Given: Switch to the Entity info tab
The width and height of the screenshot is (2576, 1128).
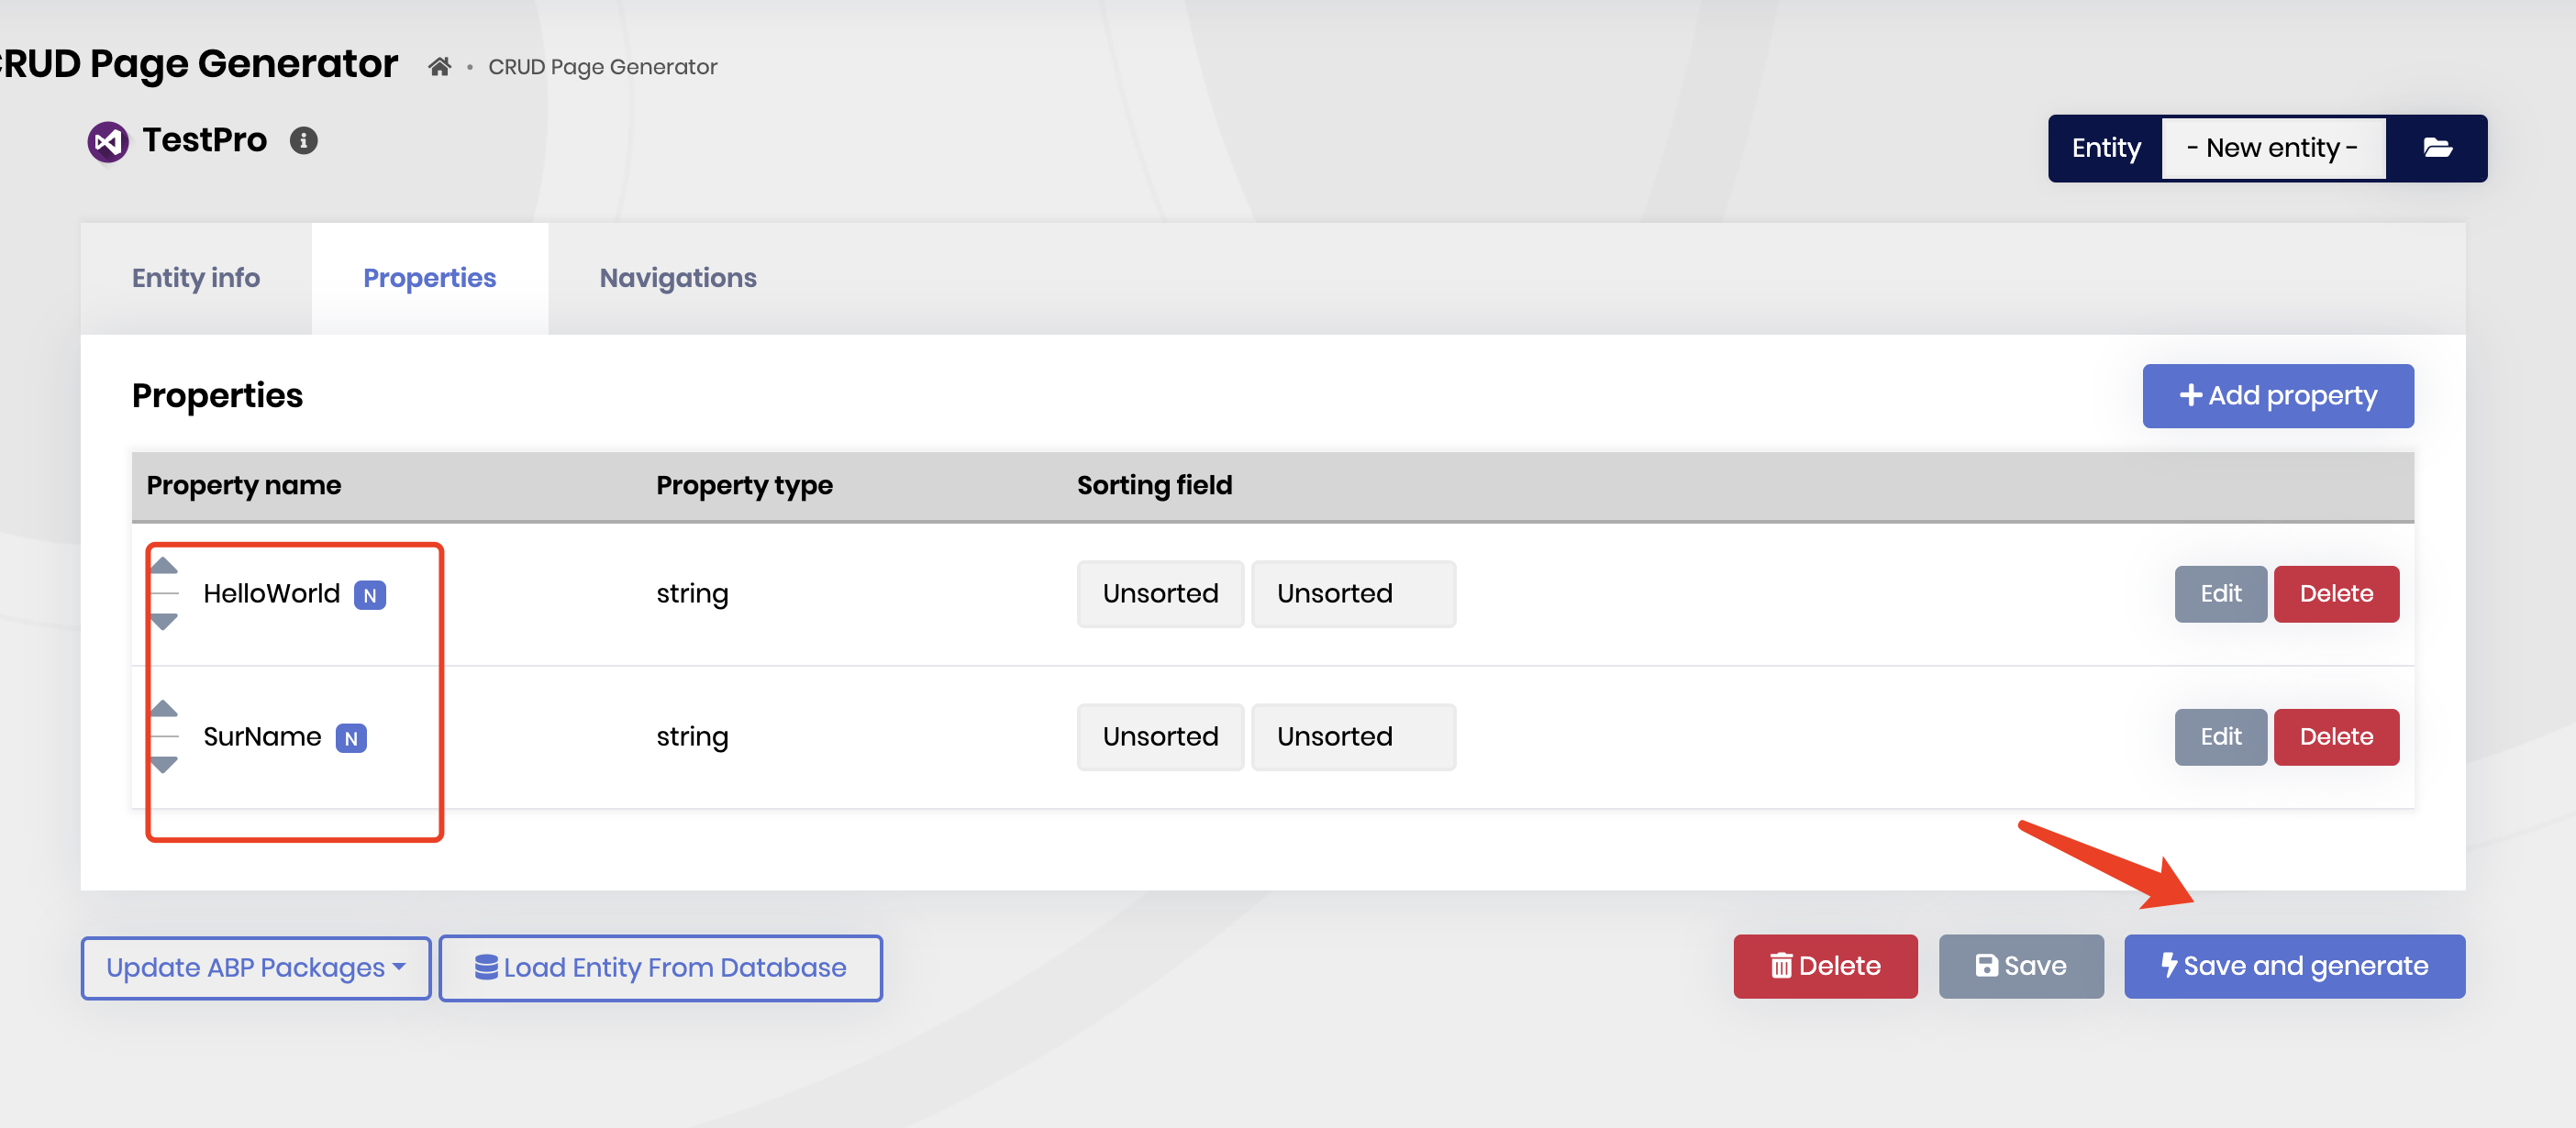Looking at the screenshot, I should pyautogui.click(x=196, y=278).
